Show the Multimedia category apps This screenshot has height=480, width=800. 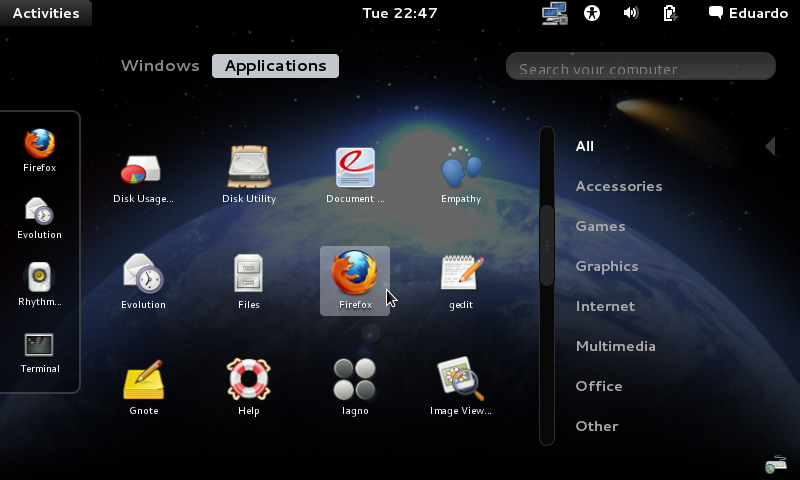coord(615,346)
